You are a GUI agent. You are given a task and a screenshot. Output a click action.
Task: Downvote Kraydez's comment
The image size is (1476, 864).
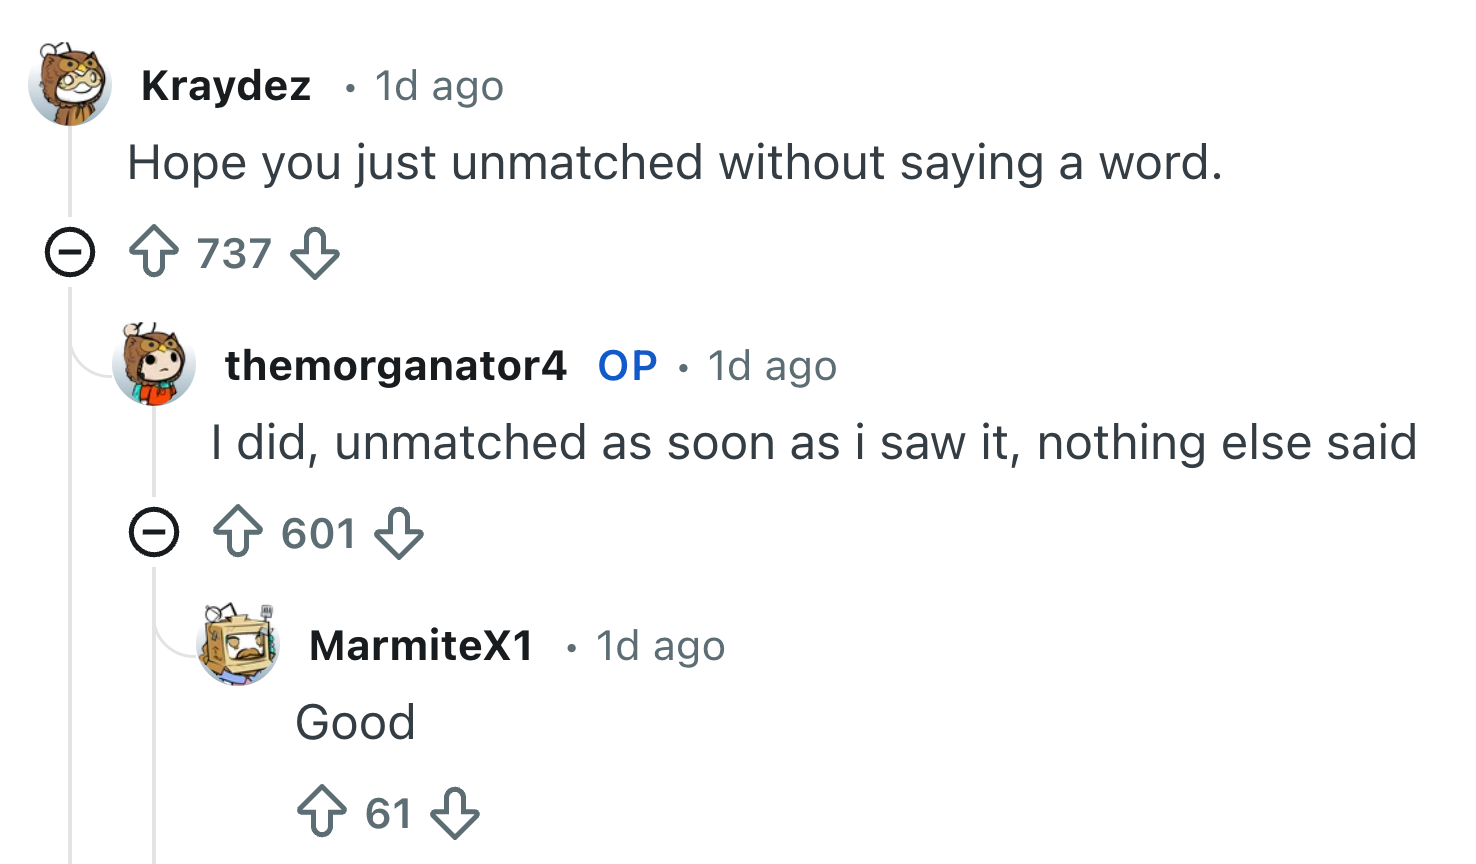[x=314, y=253]
